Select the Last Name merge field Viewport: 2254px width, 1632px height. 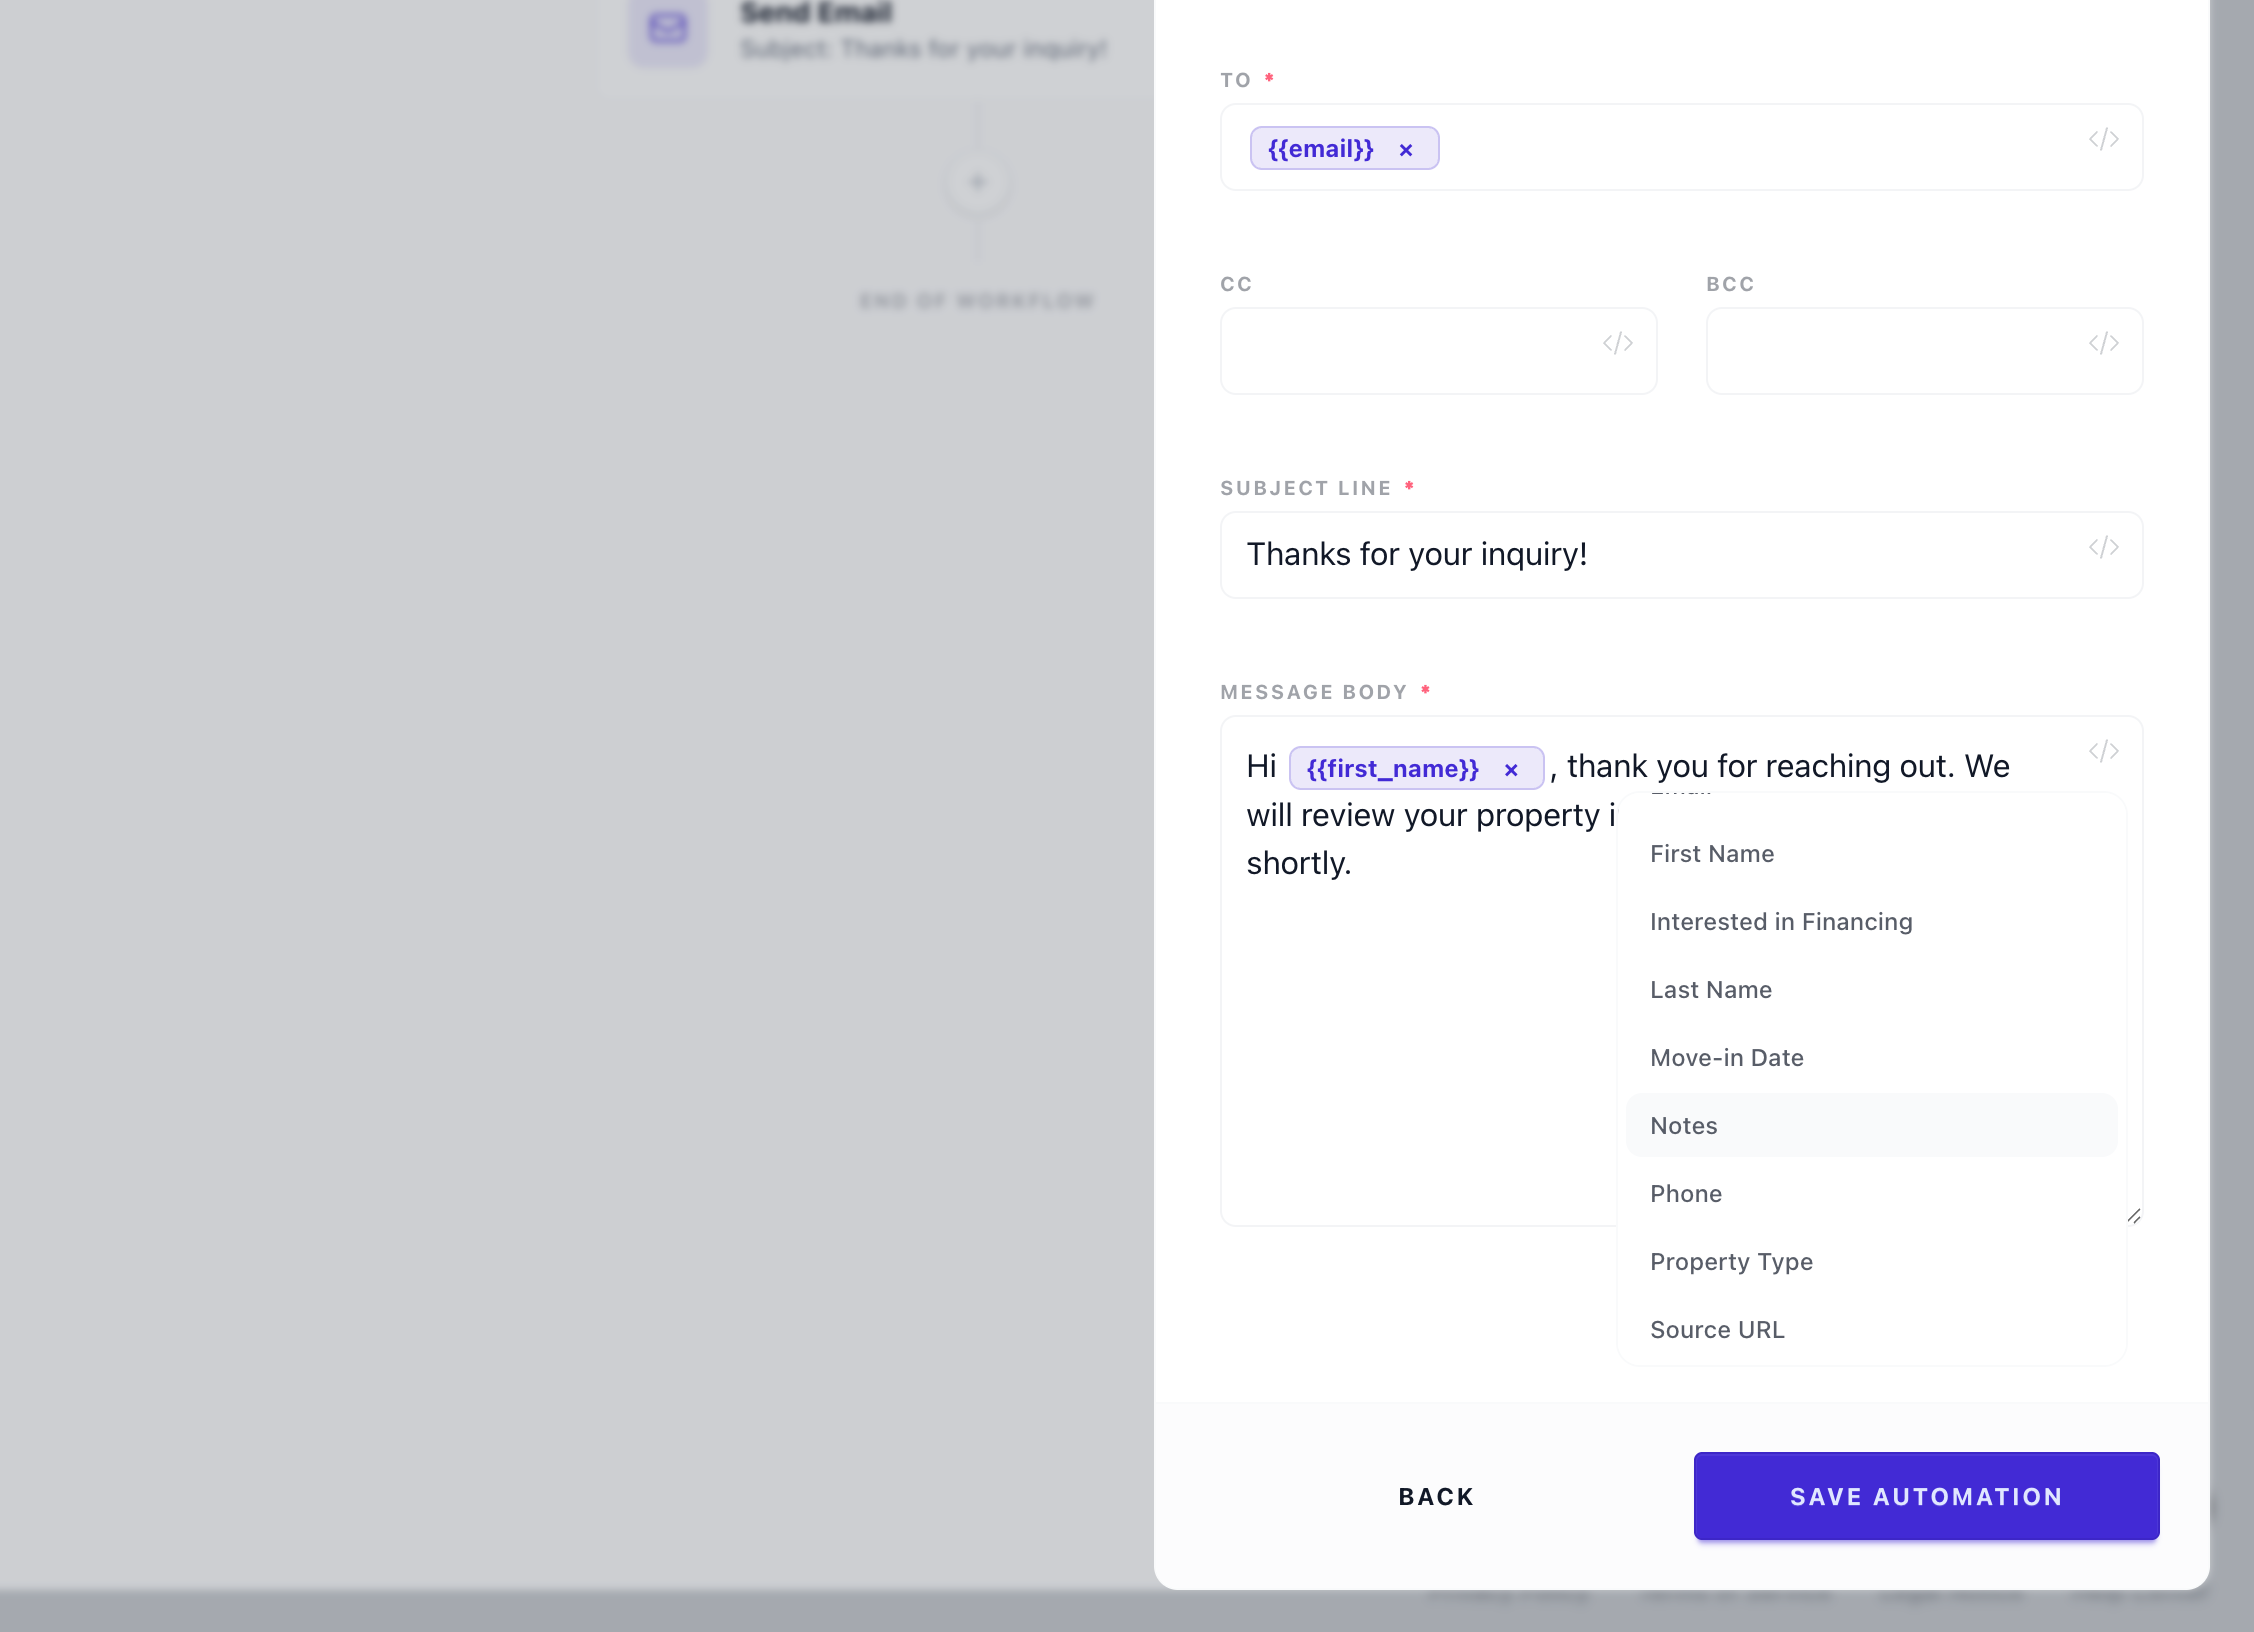tap(1711, 989)
